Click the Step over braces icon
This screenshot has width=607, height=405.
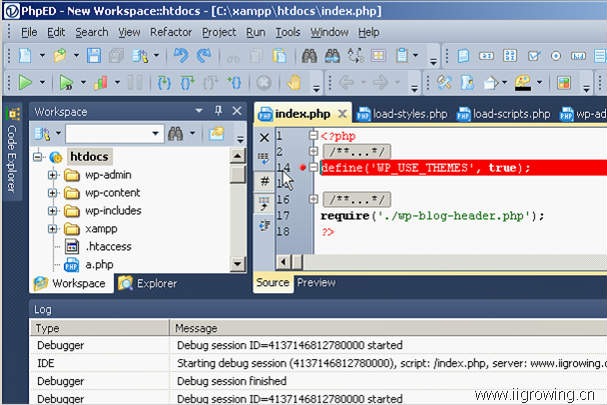click(187, 82)
